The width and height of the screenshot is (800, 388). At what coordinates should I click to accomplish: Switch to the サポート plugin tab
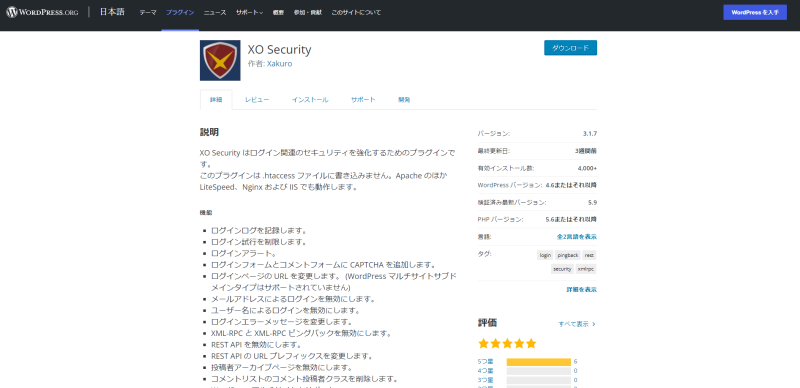point(363,100)
